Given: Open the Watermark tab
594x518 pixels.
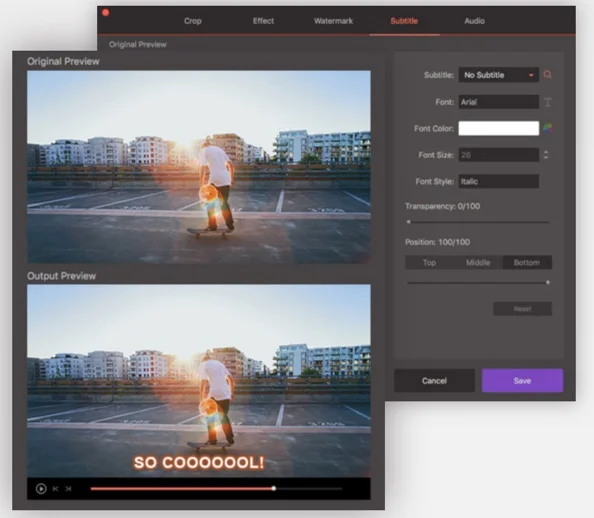Looking at the screenshot, I should pos(333,21).
